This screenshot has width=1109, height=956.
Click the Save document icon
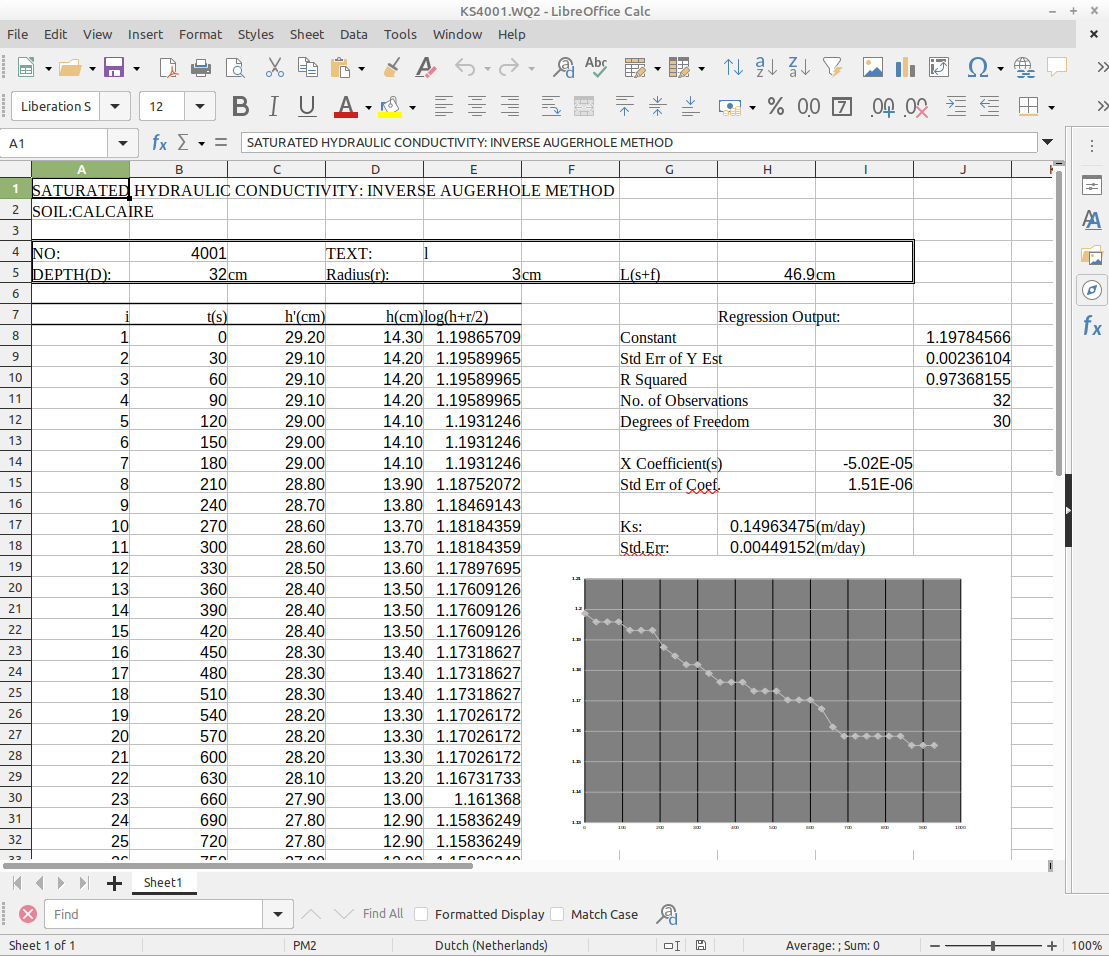114,68
